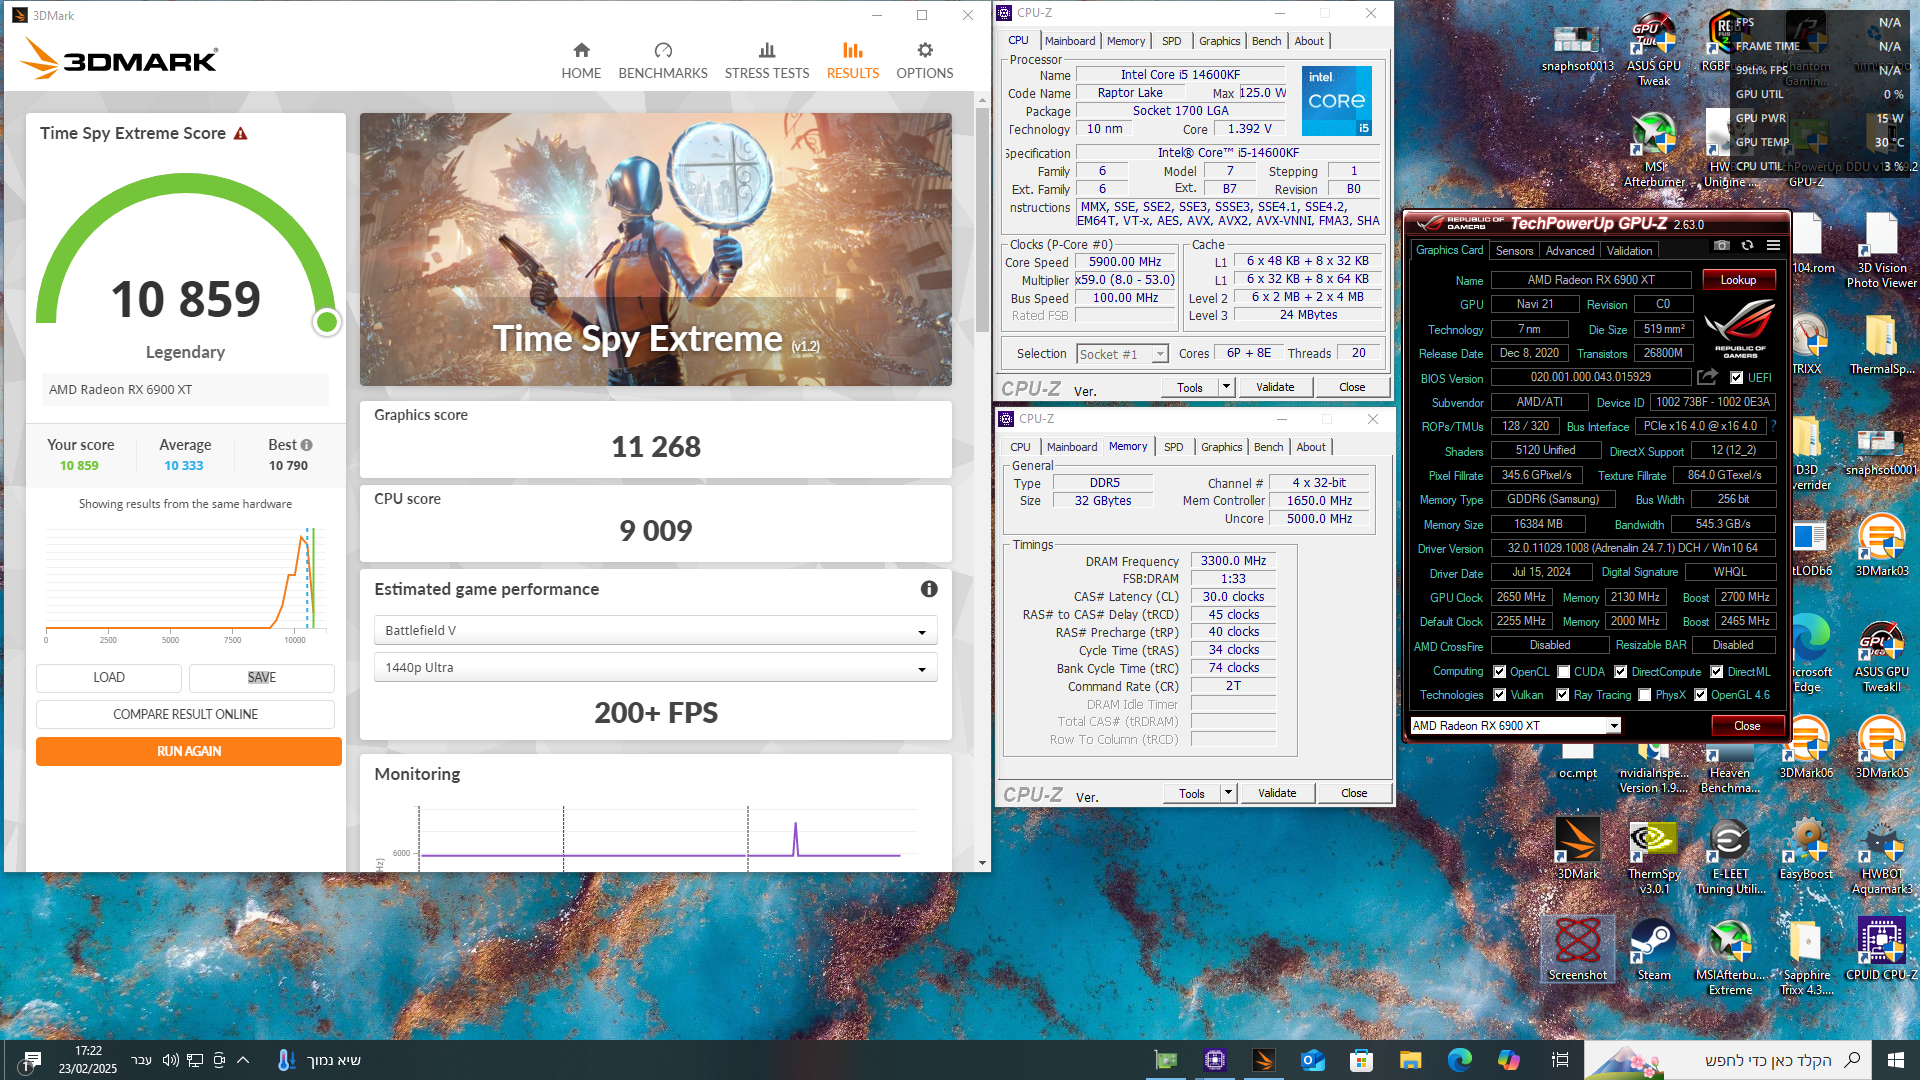Open Tools dropdown arrow in Memory CPU-Z
The height and width of the screenshot is (1080, 1920).
[1228, 793]
